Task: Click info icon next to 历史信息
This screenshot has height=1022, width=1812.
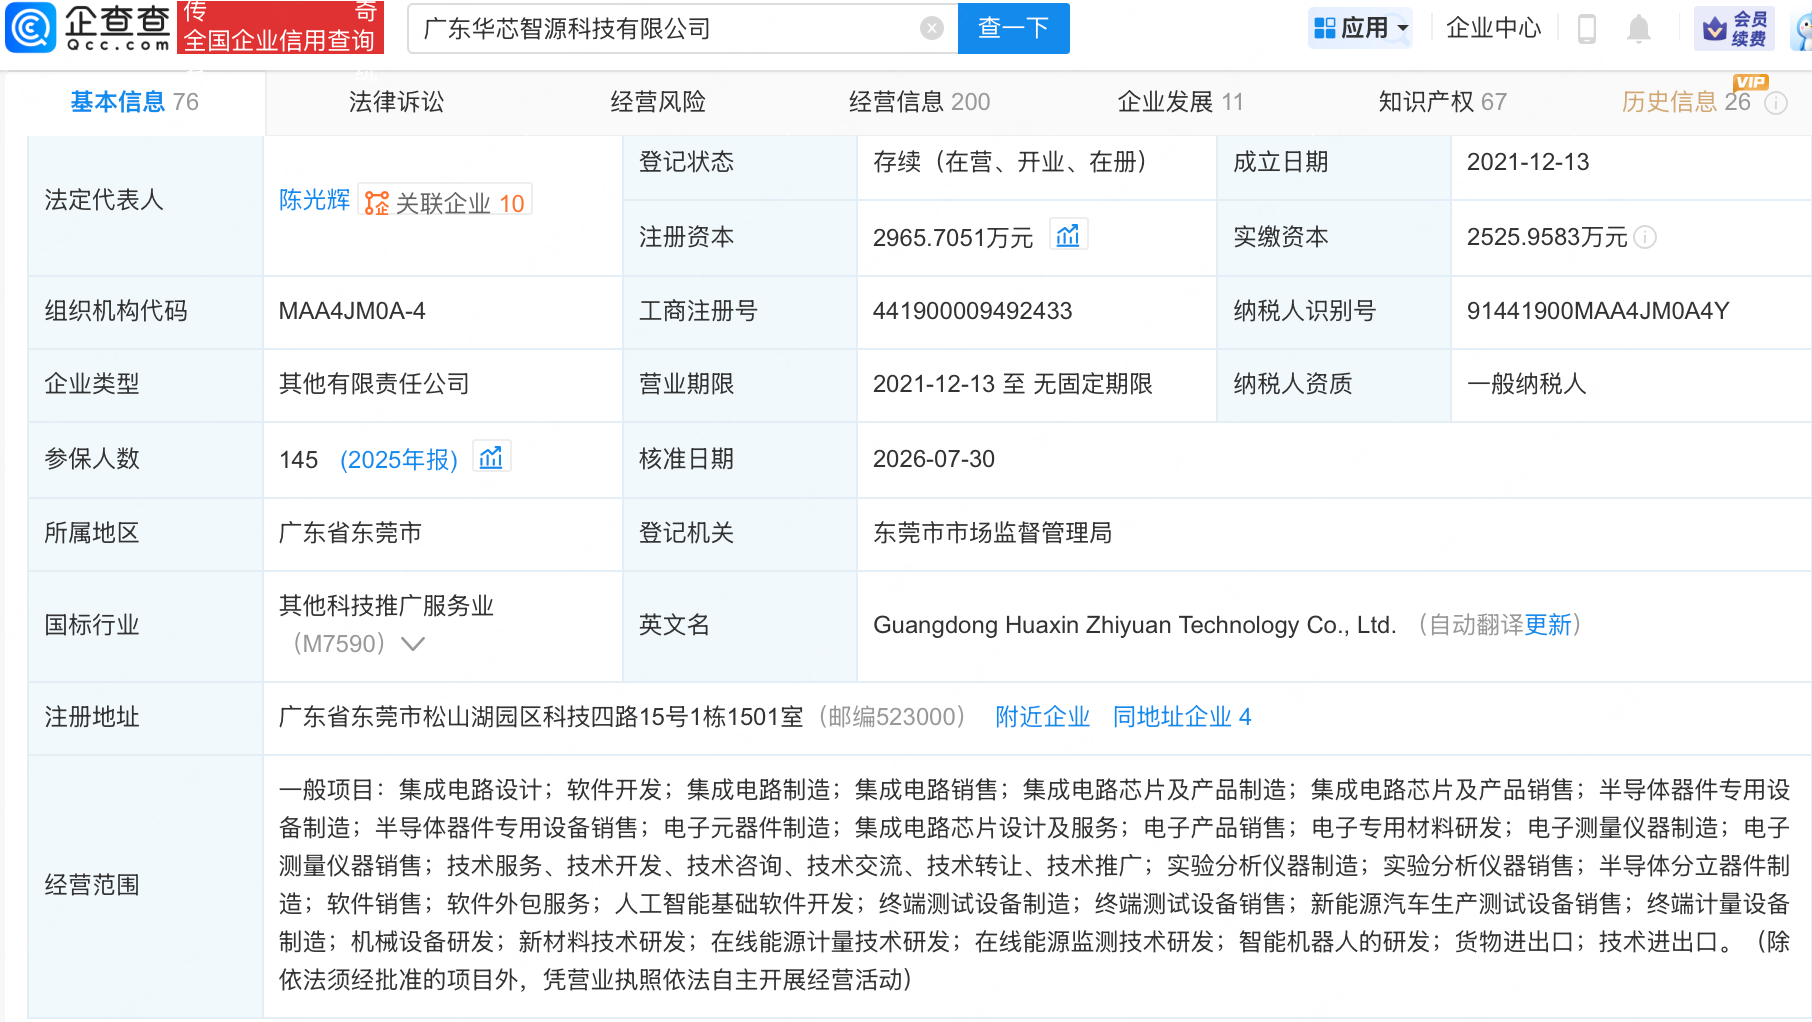Action: pos(1776,103)
